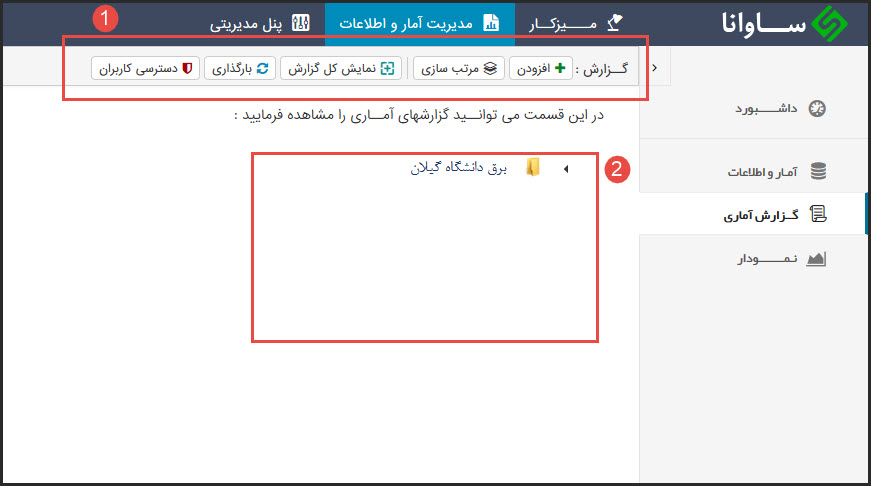Image resolution: width=871 pixels, height=486 pixels.
Task: Click the desk lamp icon of میزکار
Action: click(x=614, y=23)
